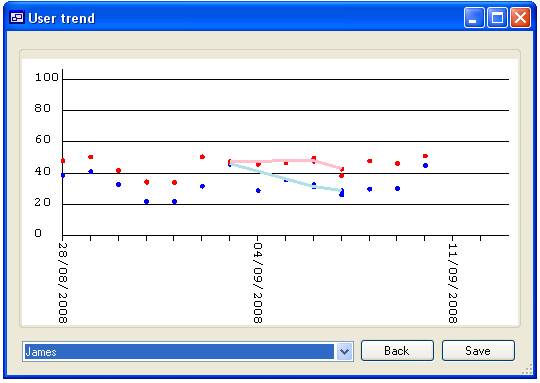Select the 28/08/2008 date axis label
Image resolution: width=540 pixels, height=383 pixels.
click(63, 283)
